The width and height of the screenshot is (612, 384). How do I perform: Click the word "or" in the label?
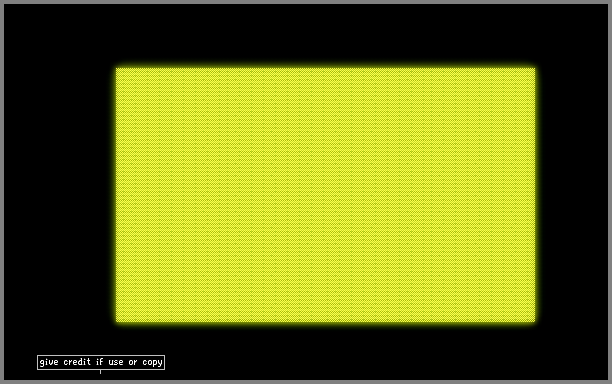point(133,363)
